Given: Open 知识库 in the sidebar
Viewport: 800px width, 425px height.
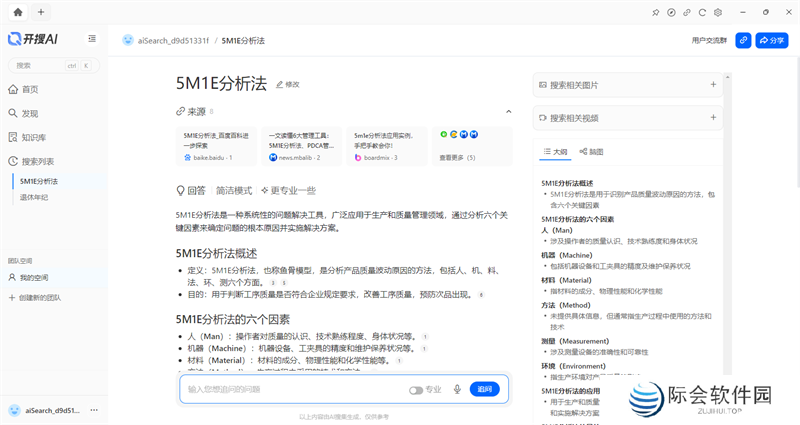Looking at the screenshot, I should point(33,137).
